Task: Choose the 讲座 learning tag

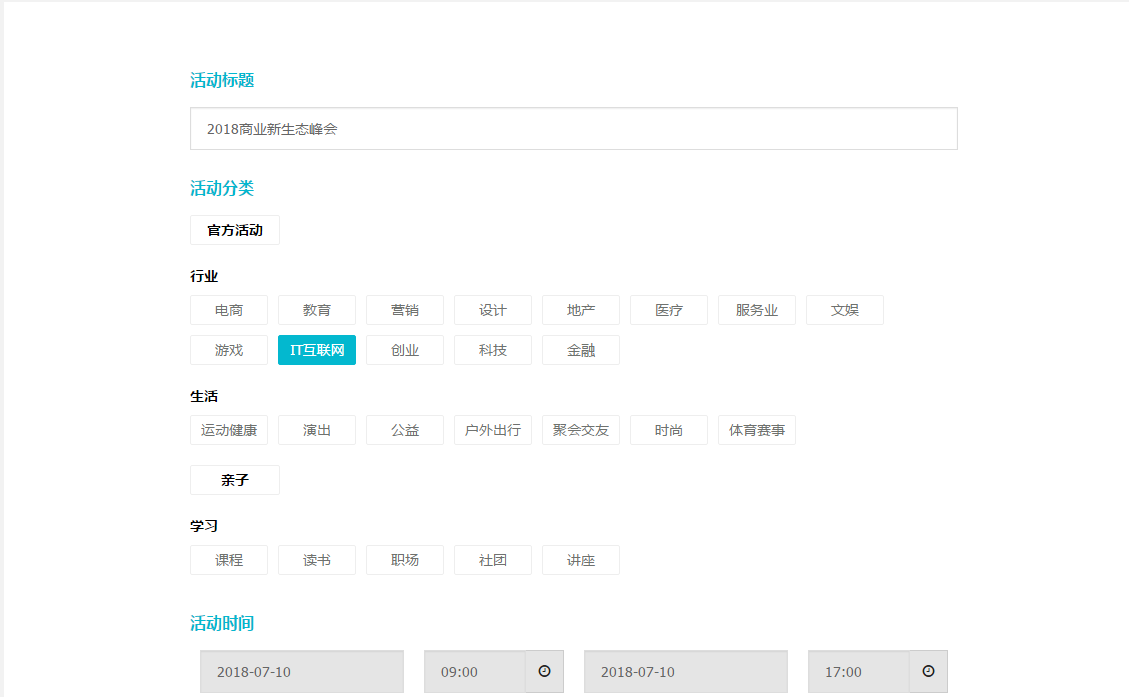Action: (x=580, y=560)
